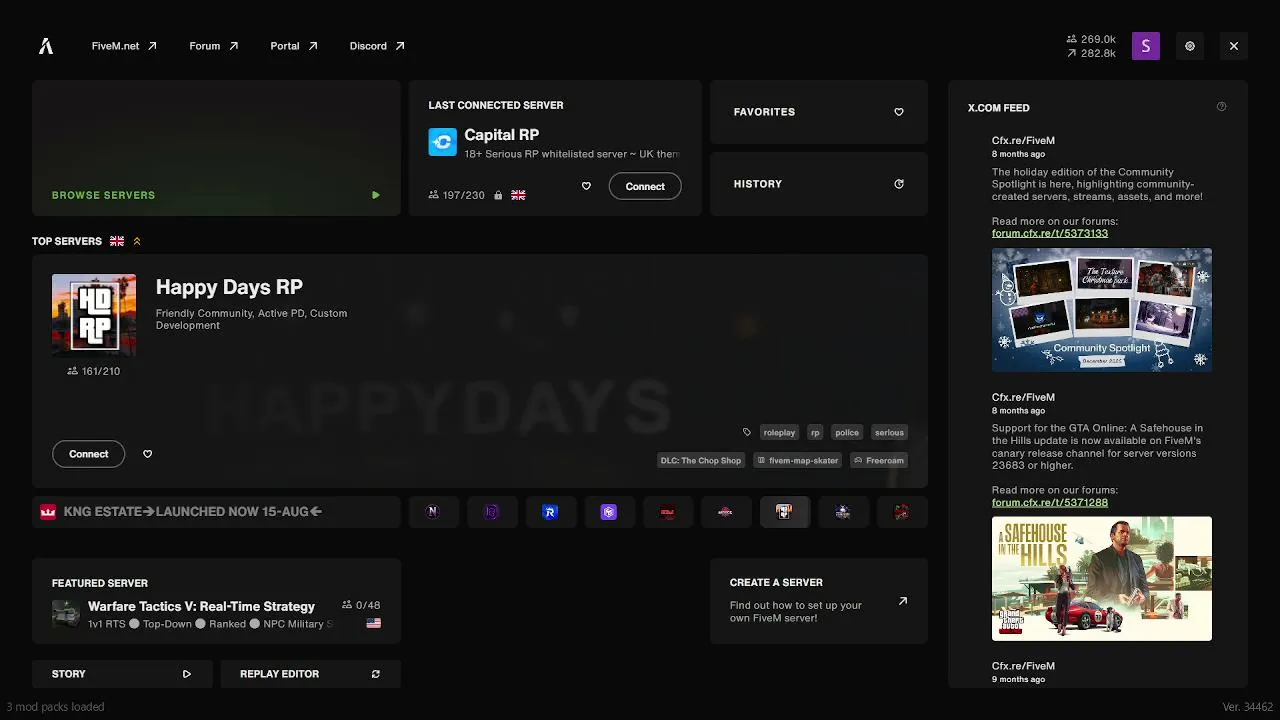Open the History panel

coord(819,184)
